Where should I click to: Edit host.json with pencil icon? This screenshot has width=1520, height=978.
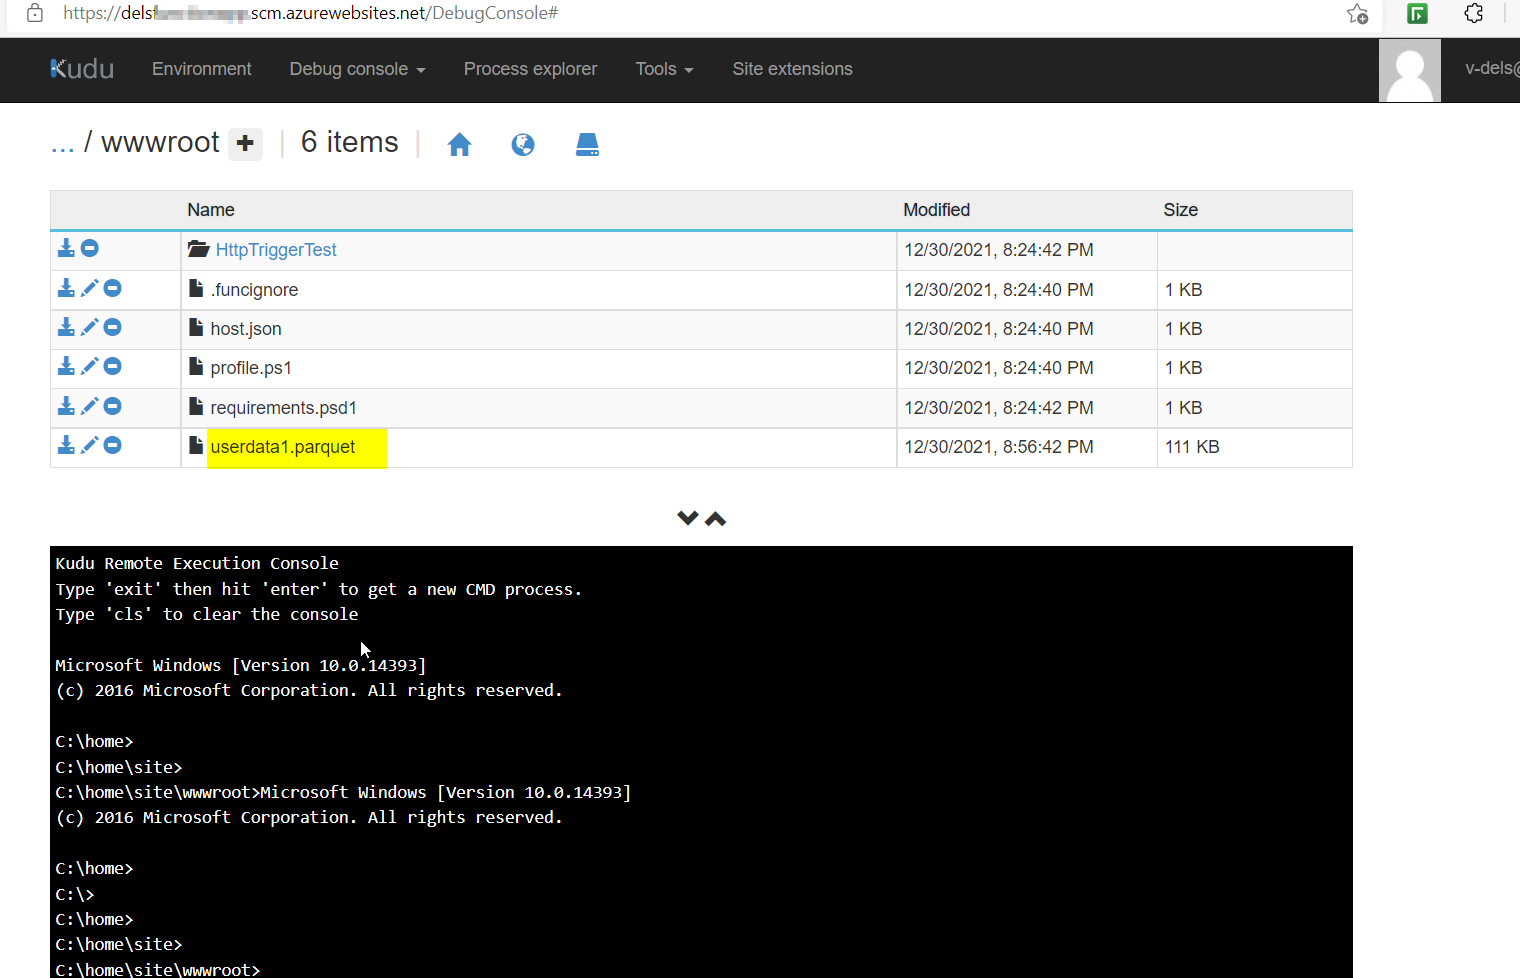pos(89,327)
